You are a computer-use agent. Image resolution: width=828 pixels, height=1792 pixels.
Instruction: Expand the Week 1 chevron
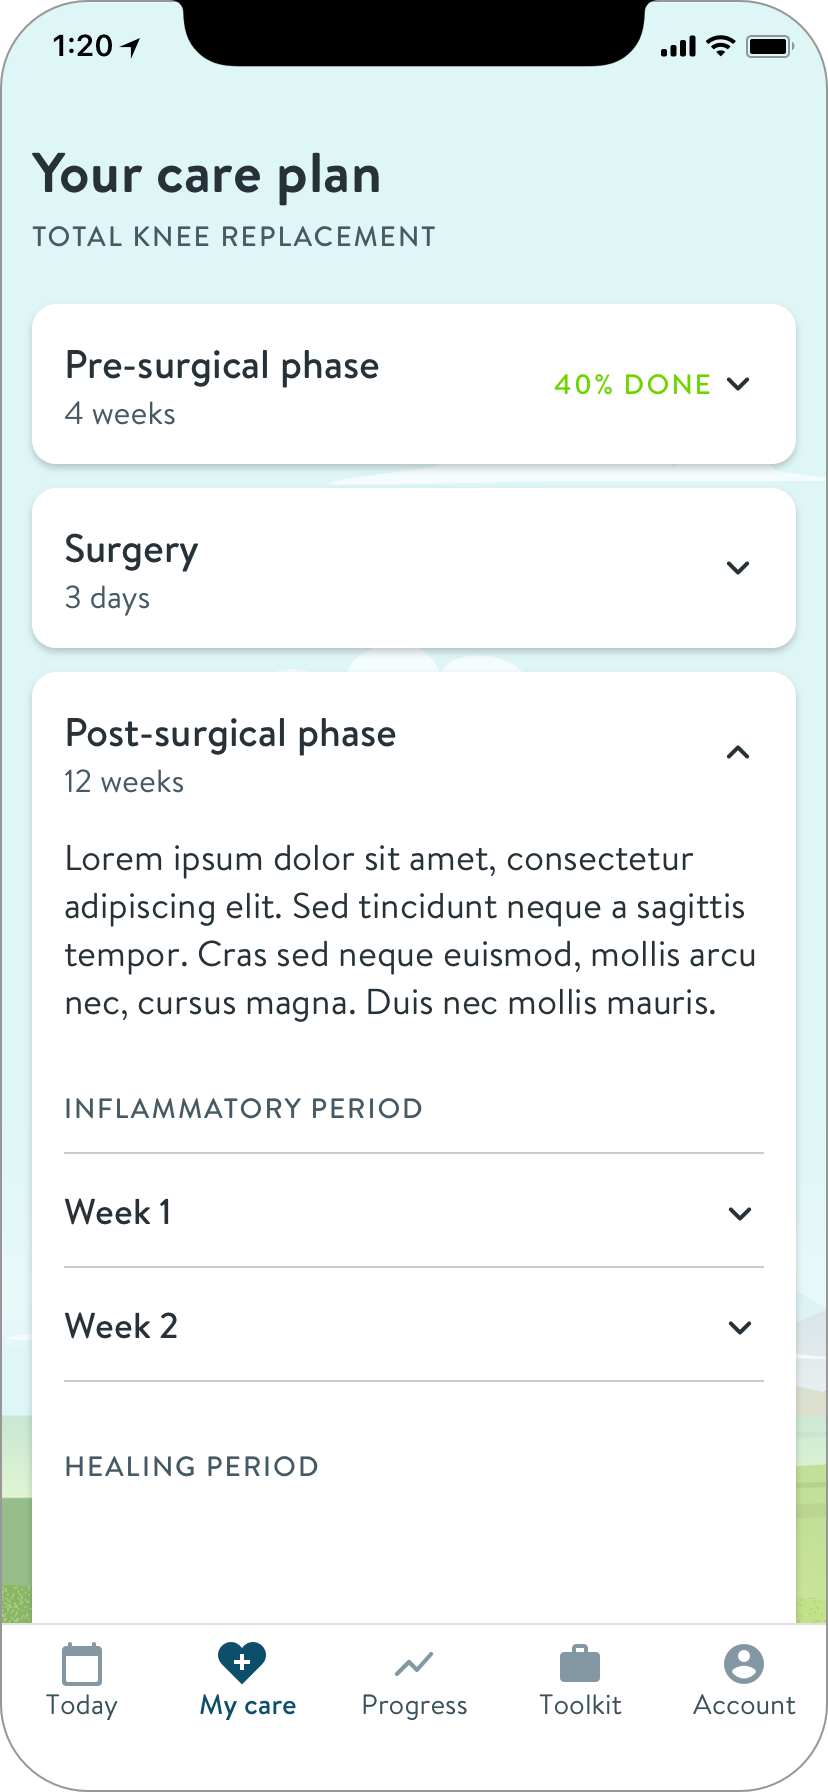(740, 1214)
